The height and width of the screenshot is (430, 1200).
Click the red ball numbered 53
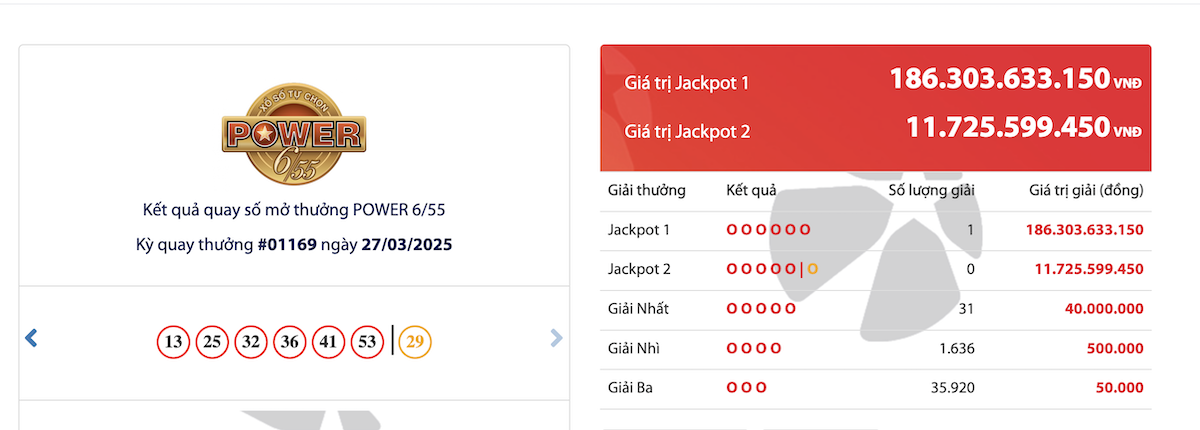[367, 342]
